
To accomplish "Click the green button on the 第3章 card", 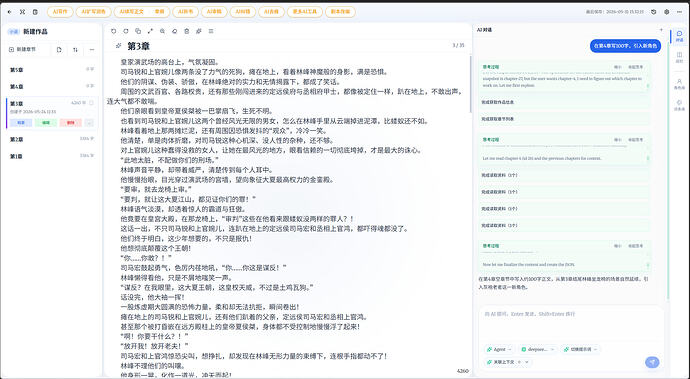I will pyautogui.click(x=46, y=123).
